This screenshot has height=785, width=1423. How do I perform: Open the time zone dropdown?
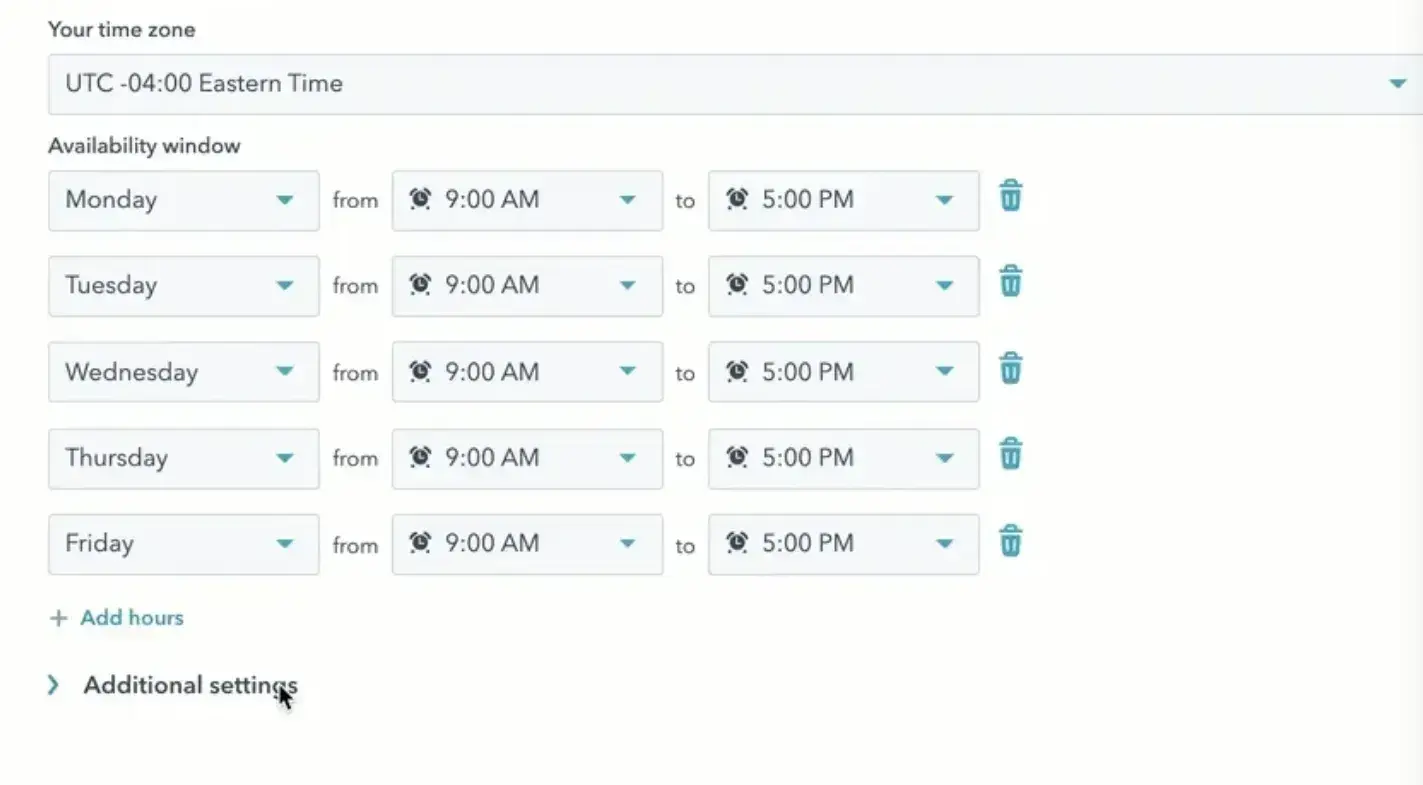[x=1398, y=84]
